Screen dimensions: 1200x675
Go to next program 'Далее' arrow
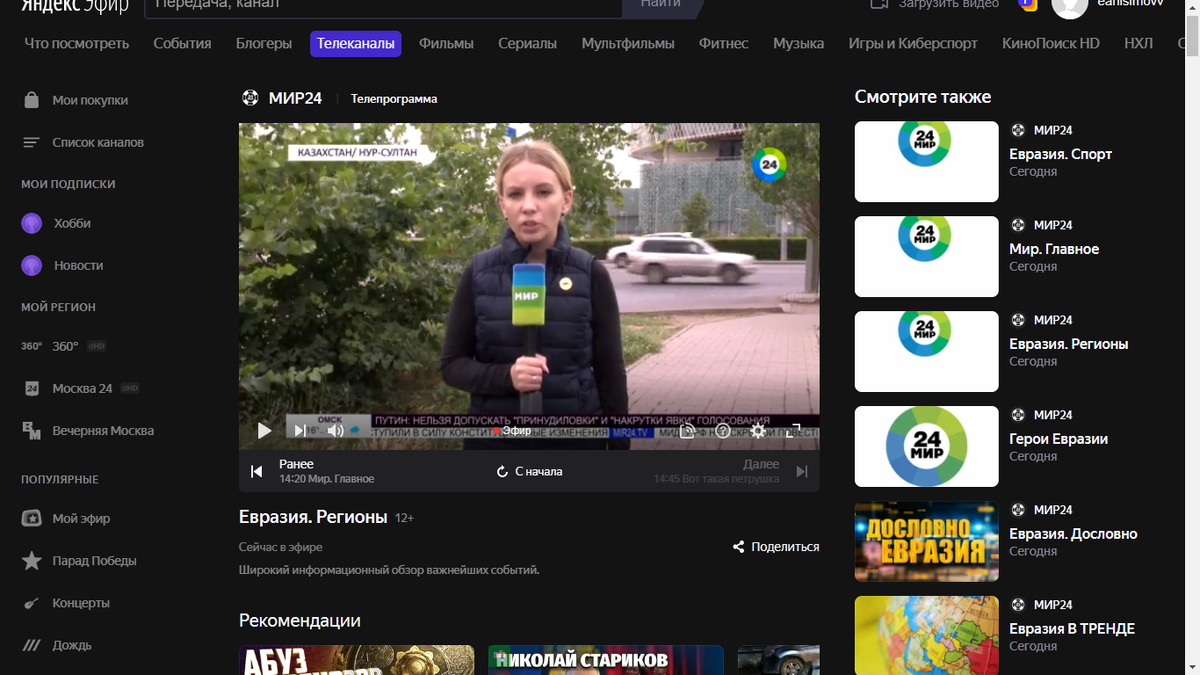coord(801,471)
